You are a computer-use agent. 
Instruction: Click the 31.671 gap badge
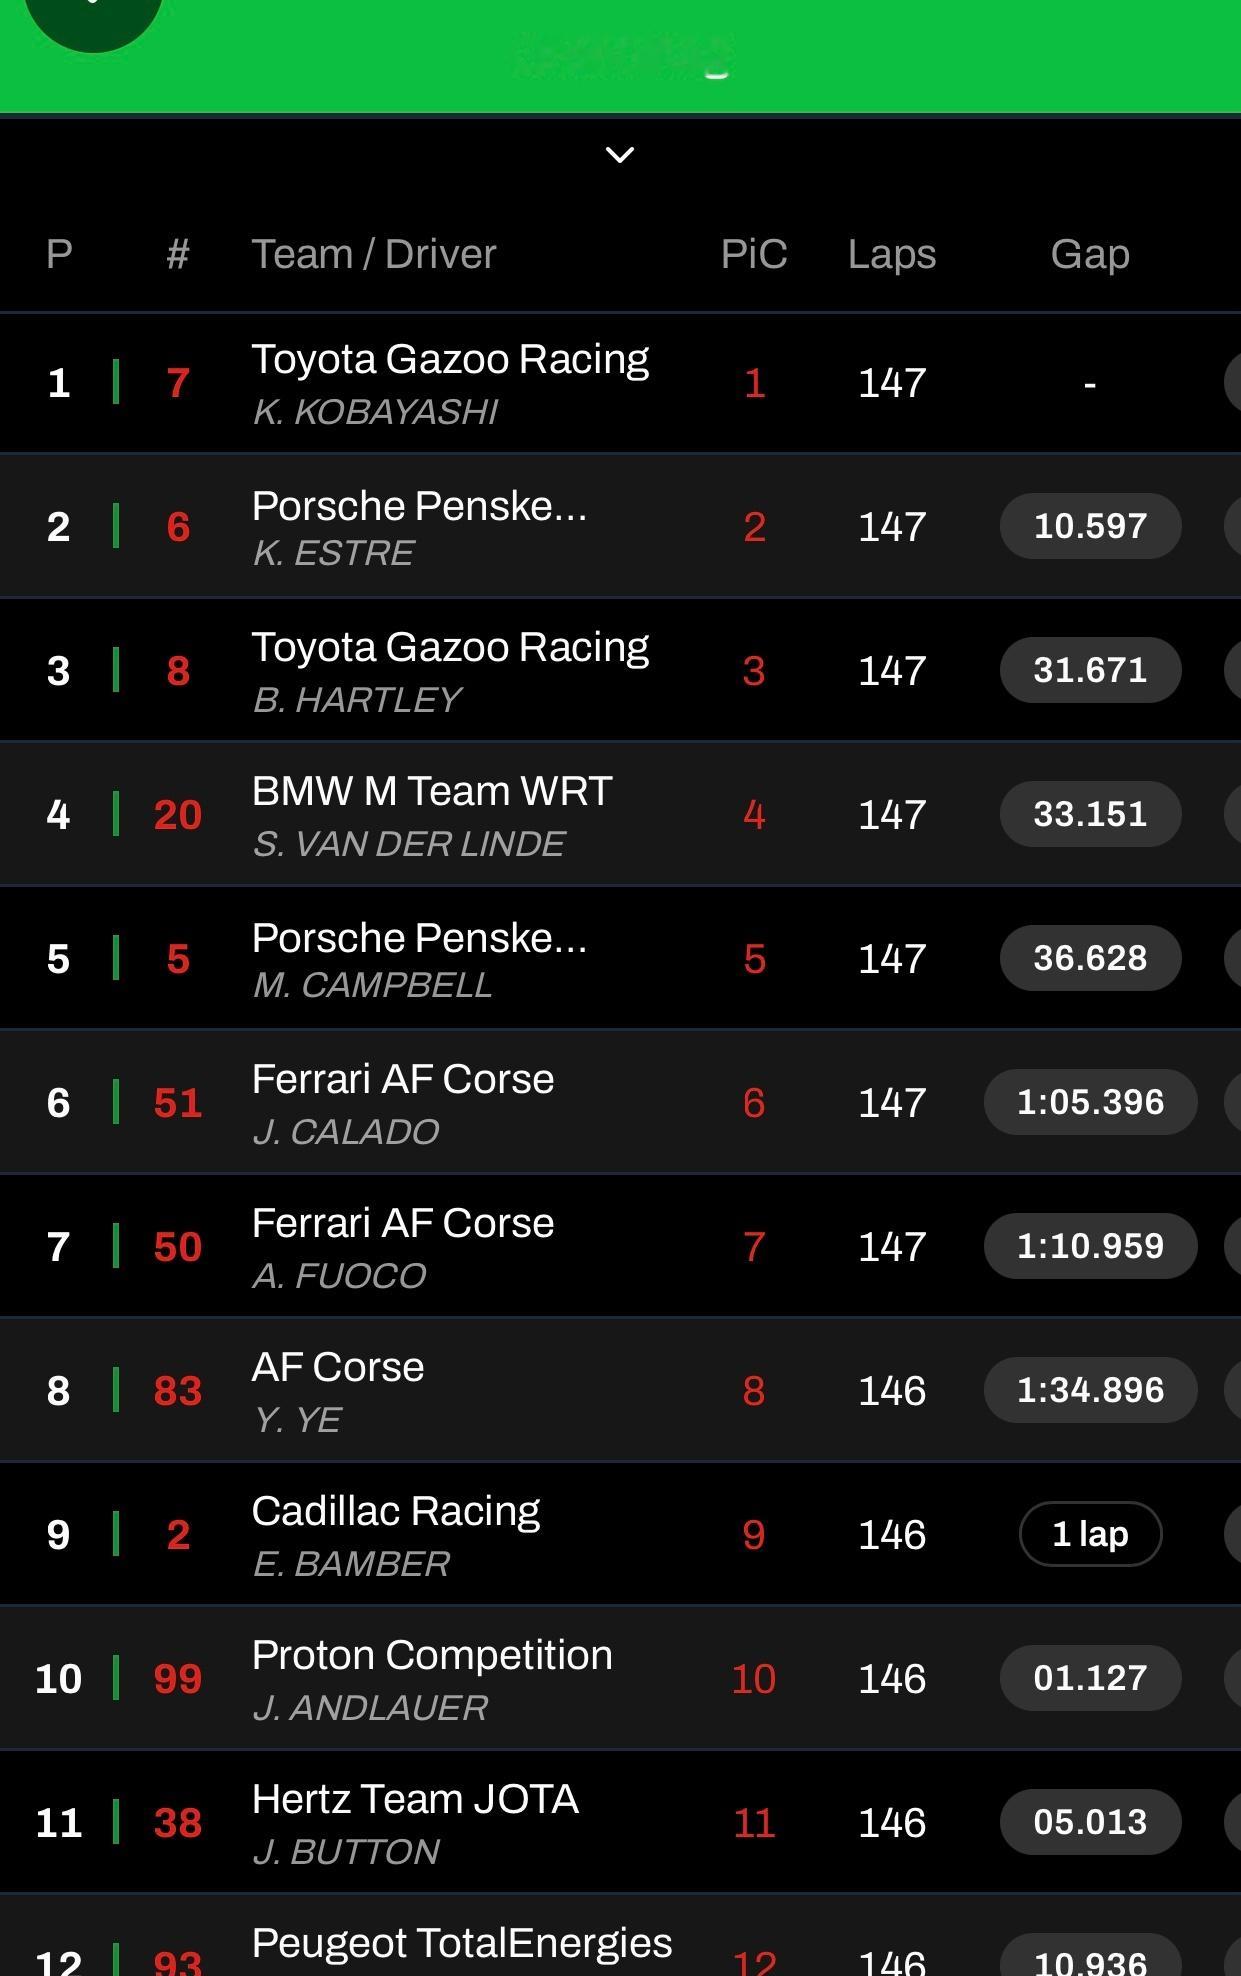click(x=1090, y=670)
